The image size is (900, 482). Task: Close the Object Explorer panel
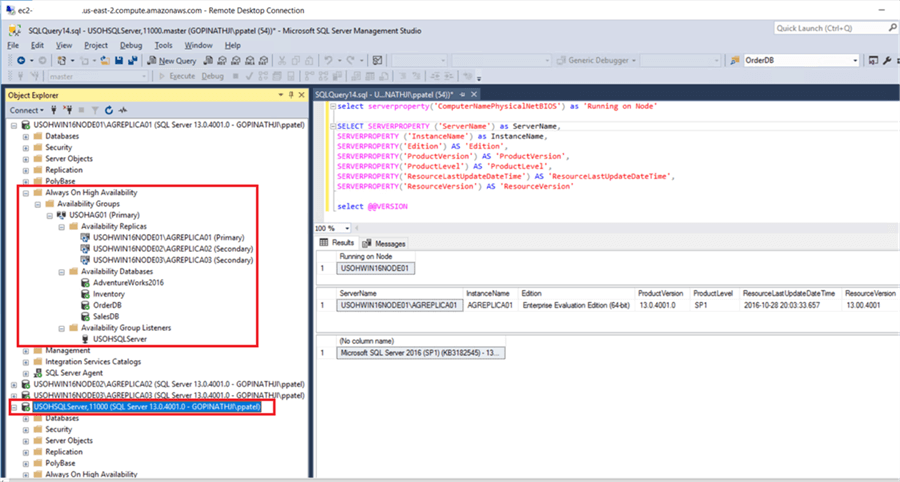[x=301, y=94]
